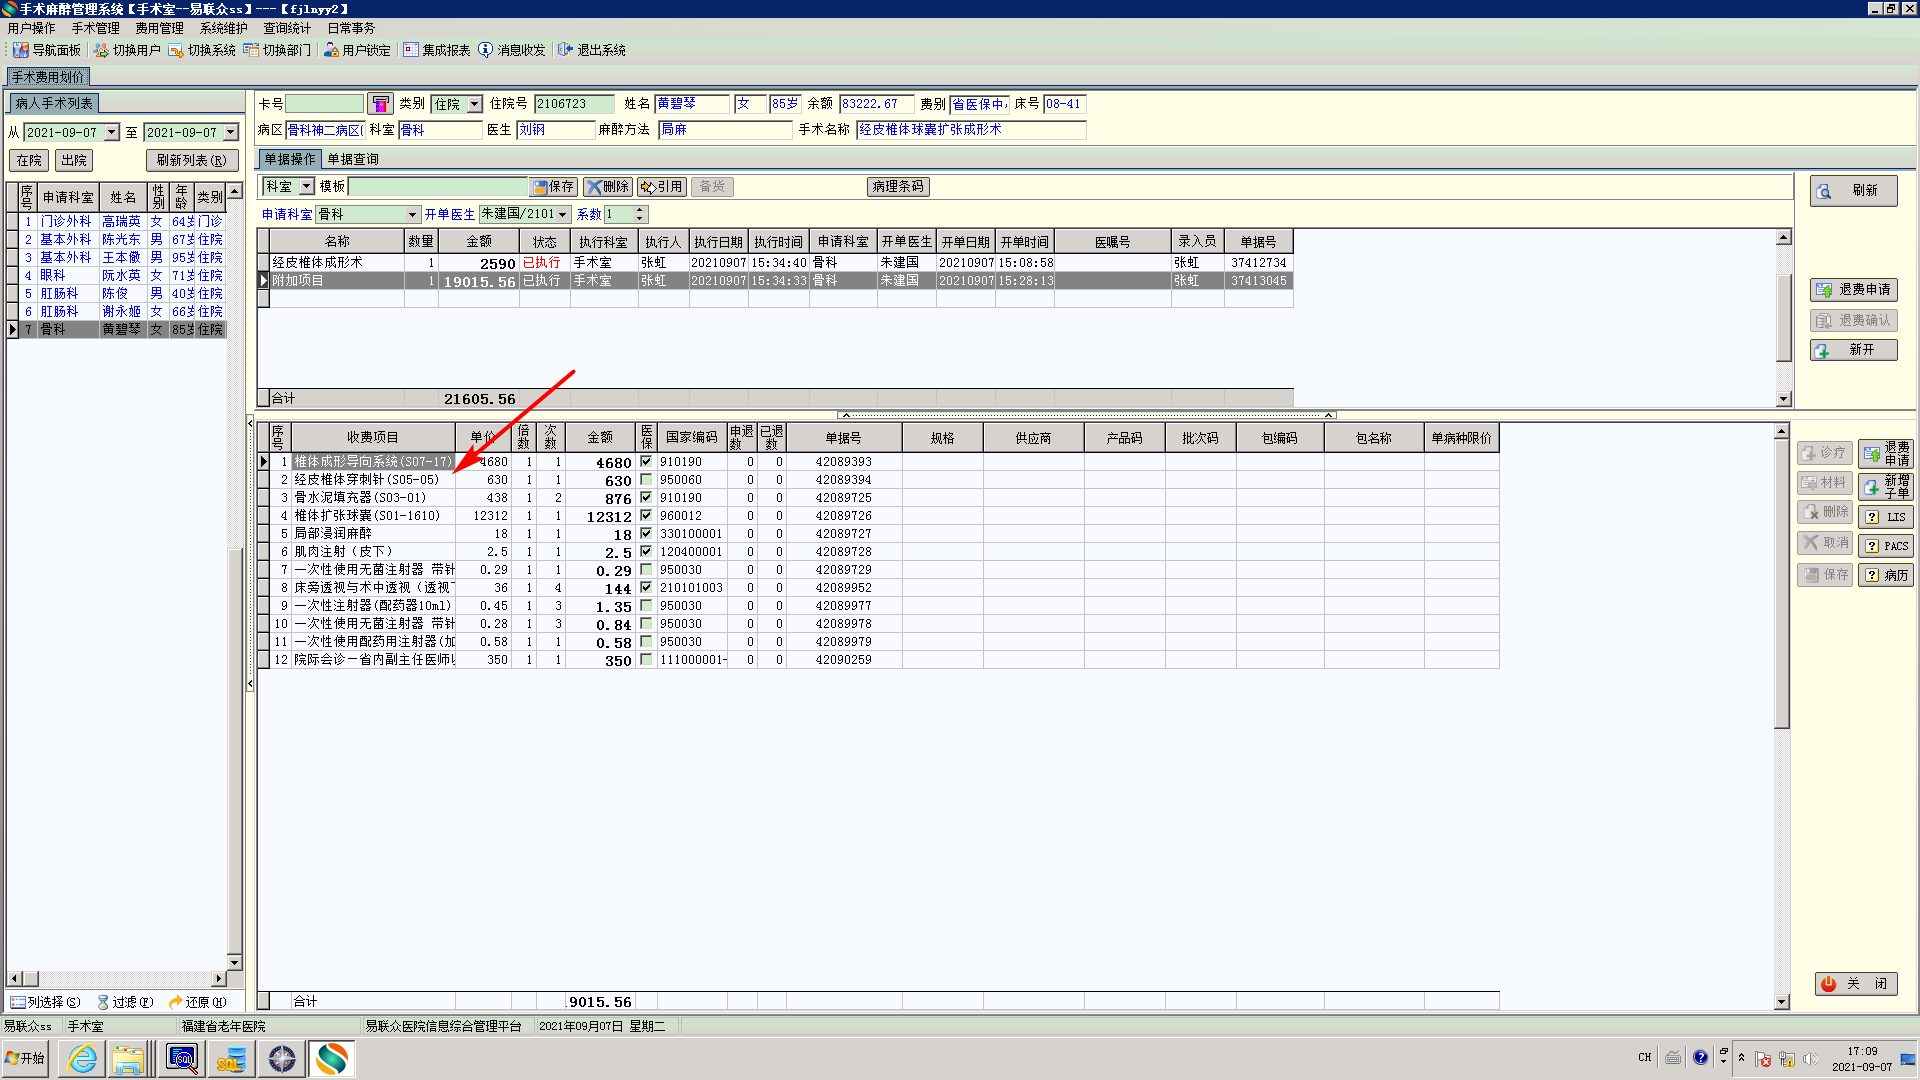Click the refresh list button
This screenshot has width=1920, height=1080.
coord(191,160)
